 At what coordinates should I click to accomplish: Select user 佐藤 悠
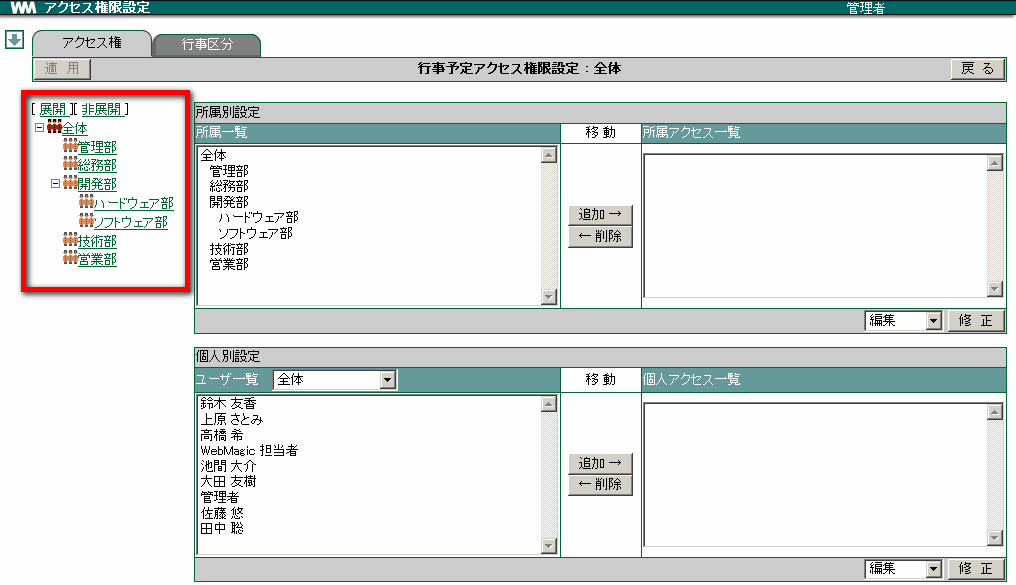(x=222, y=512)
